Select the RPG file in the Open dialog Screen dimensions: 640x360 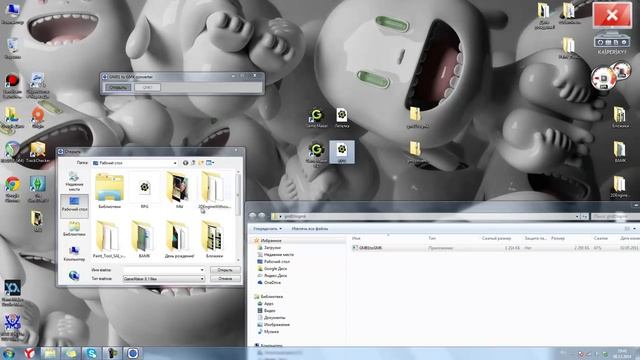pyautogui.click(x=144, y=191)
